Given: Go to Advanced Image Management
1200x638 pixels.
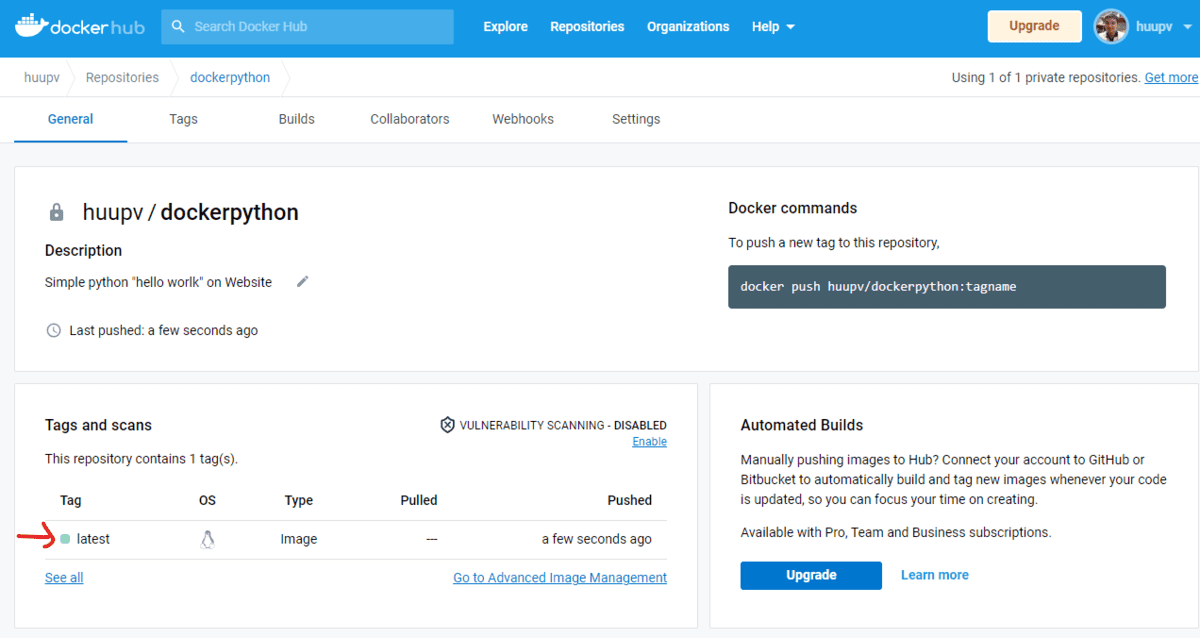Looking at the screenshot, I should [x=559, y=577].
